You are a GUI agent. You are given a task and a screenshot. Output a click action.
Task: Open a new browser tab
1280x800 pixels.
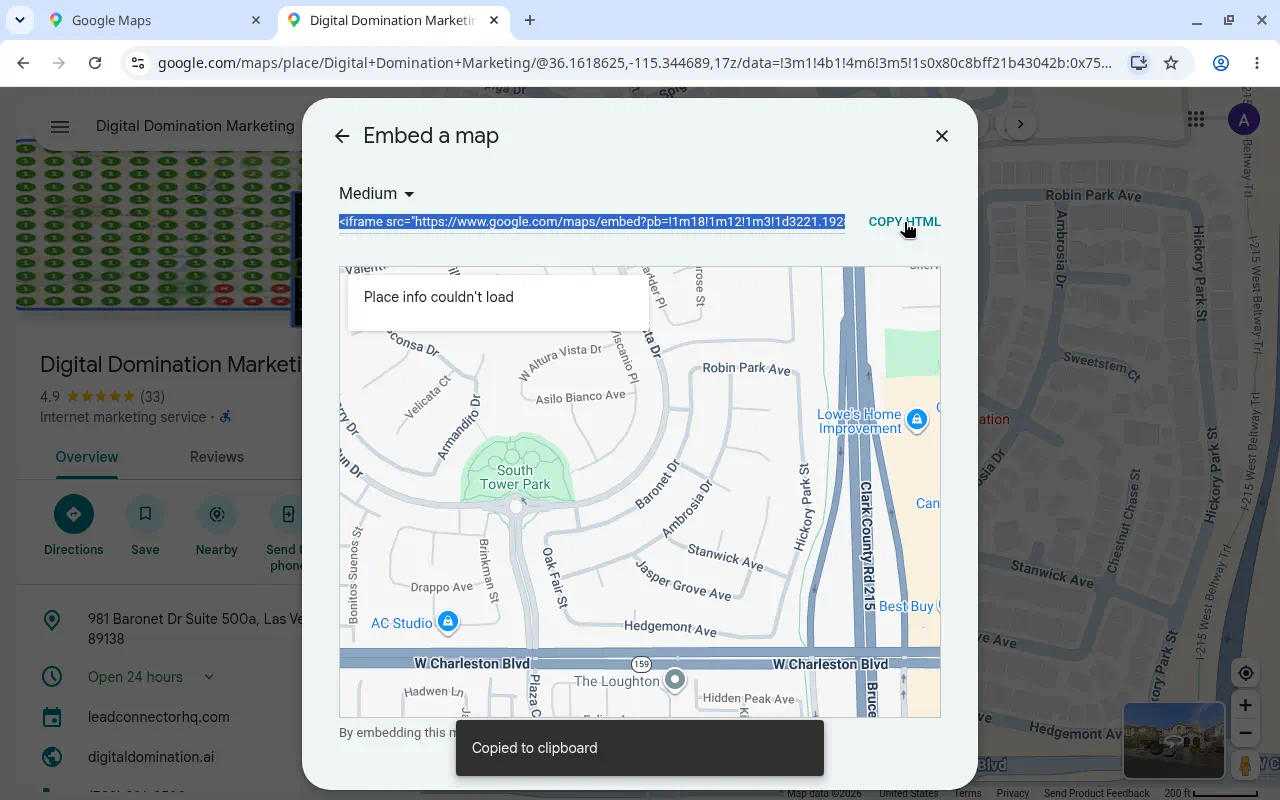(530, 20)
